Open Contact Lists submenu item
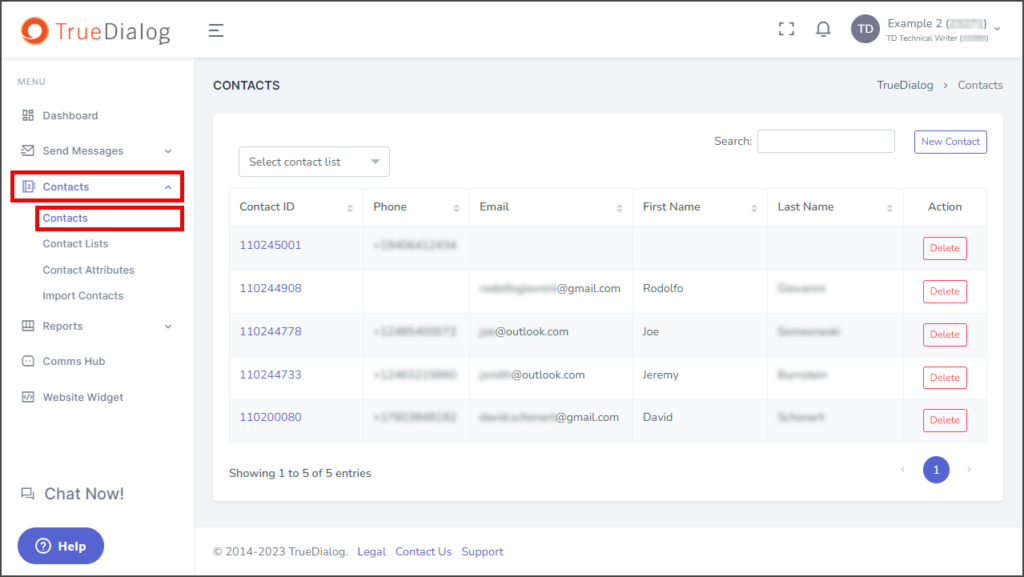Viewport: 1024px width, 577px height. coord(76,243)
